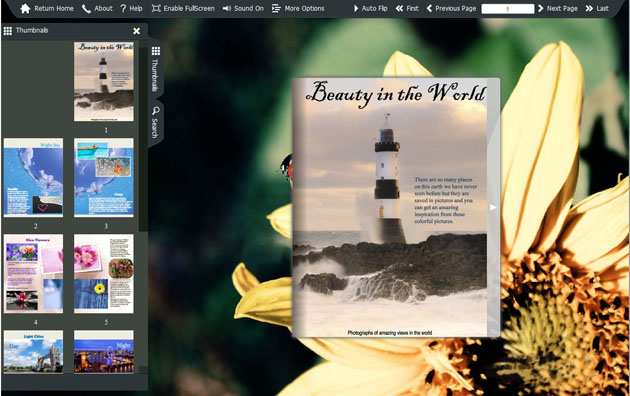The height and width of the screenshot is (396, 630).
Task: Open the Light Cities Day thumbnail
Action: tap(33, 352)
